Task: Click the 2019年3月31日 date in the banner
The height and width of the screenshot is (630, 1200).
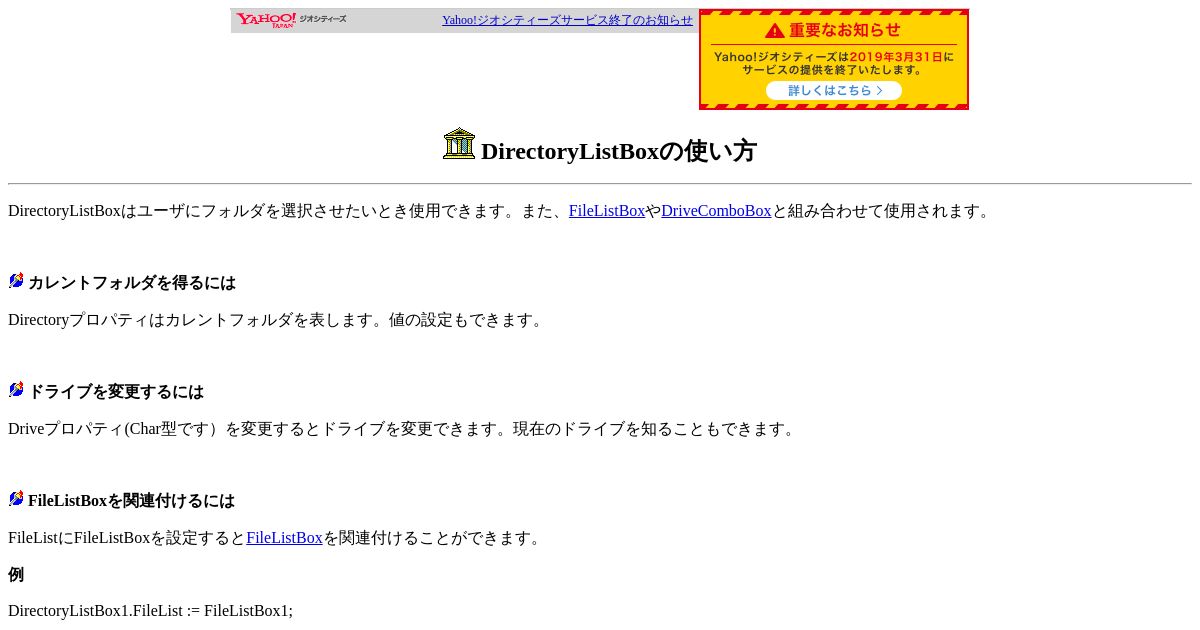Action: [x=896, y=57]
